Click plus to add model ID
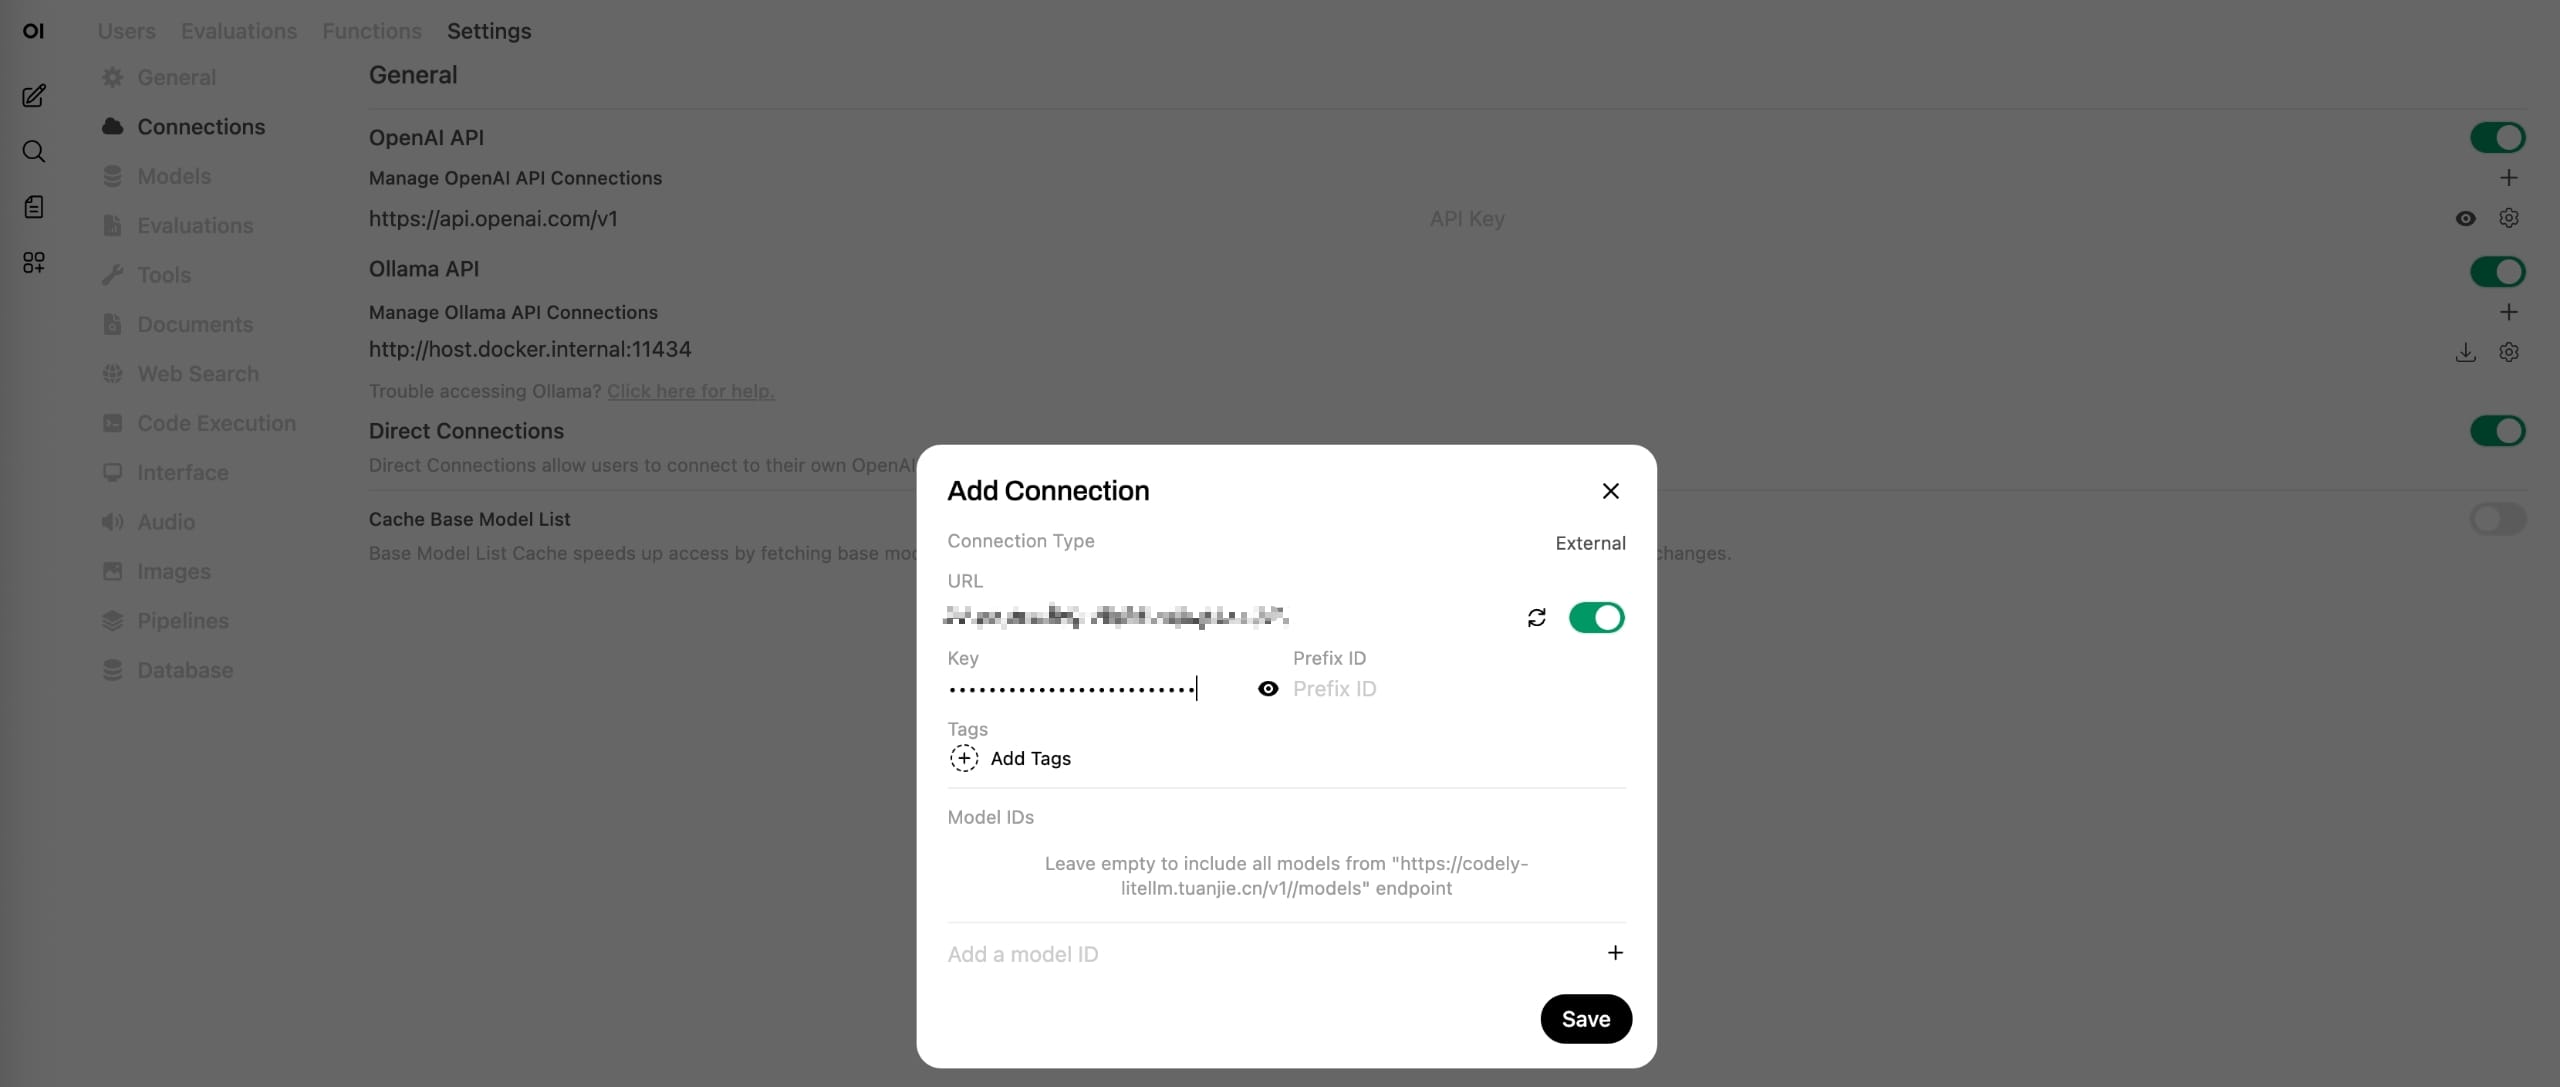The width and height of the screenshot is (2560, 1087). click(x=1614, y=953)
